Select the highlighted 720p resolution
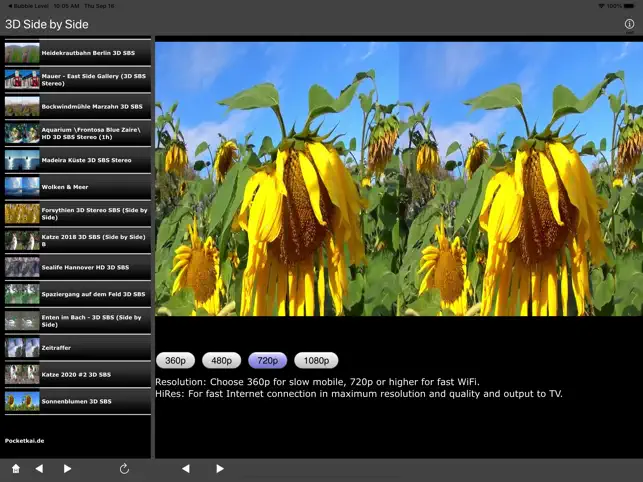Viewport: 643px width, 482px height. 267,361
